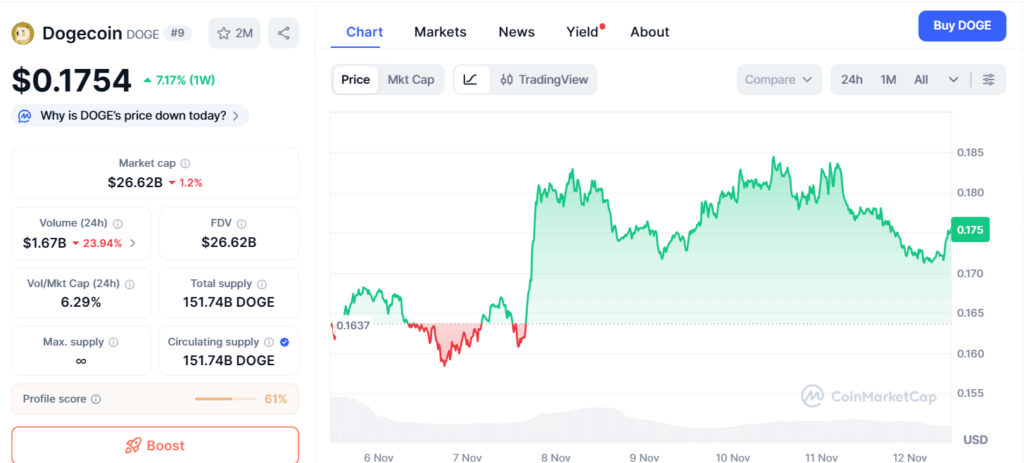Select the line chart type icon
Viewport: 1024px width, 463px height.
pos(471,80)
